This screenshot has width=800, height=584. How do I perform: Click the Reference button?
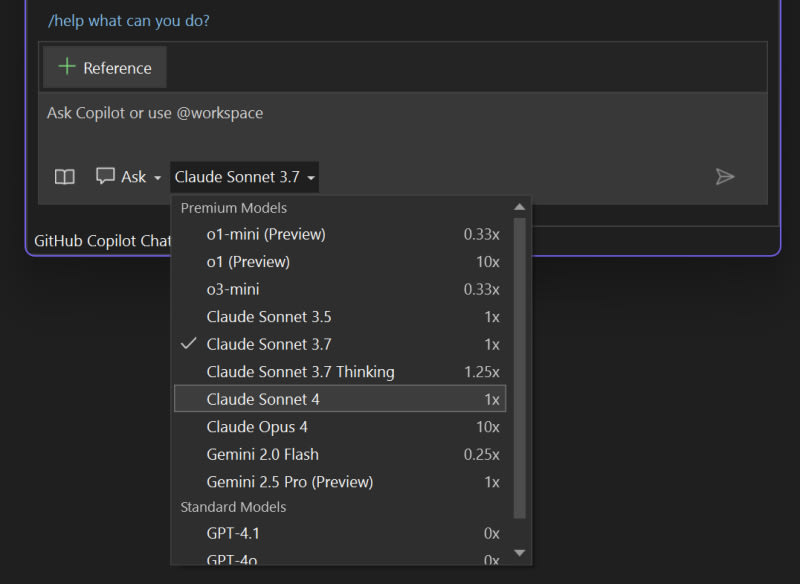click(x=105, y=67)
